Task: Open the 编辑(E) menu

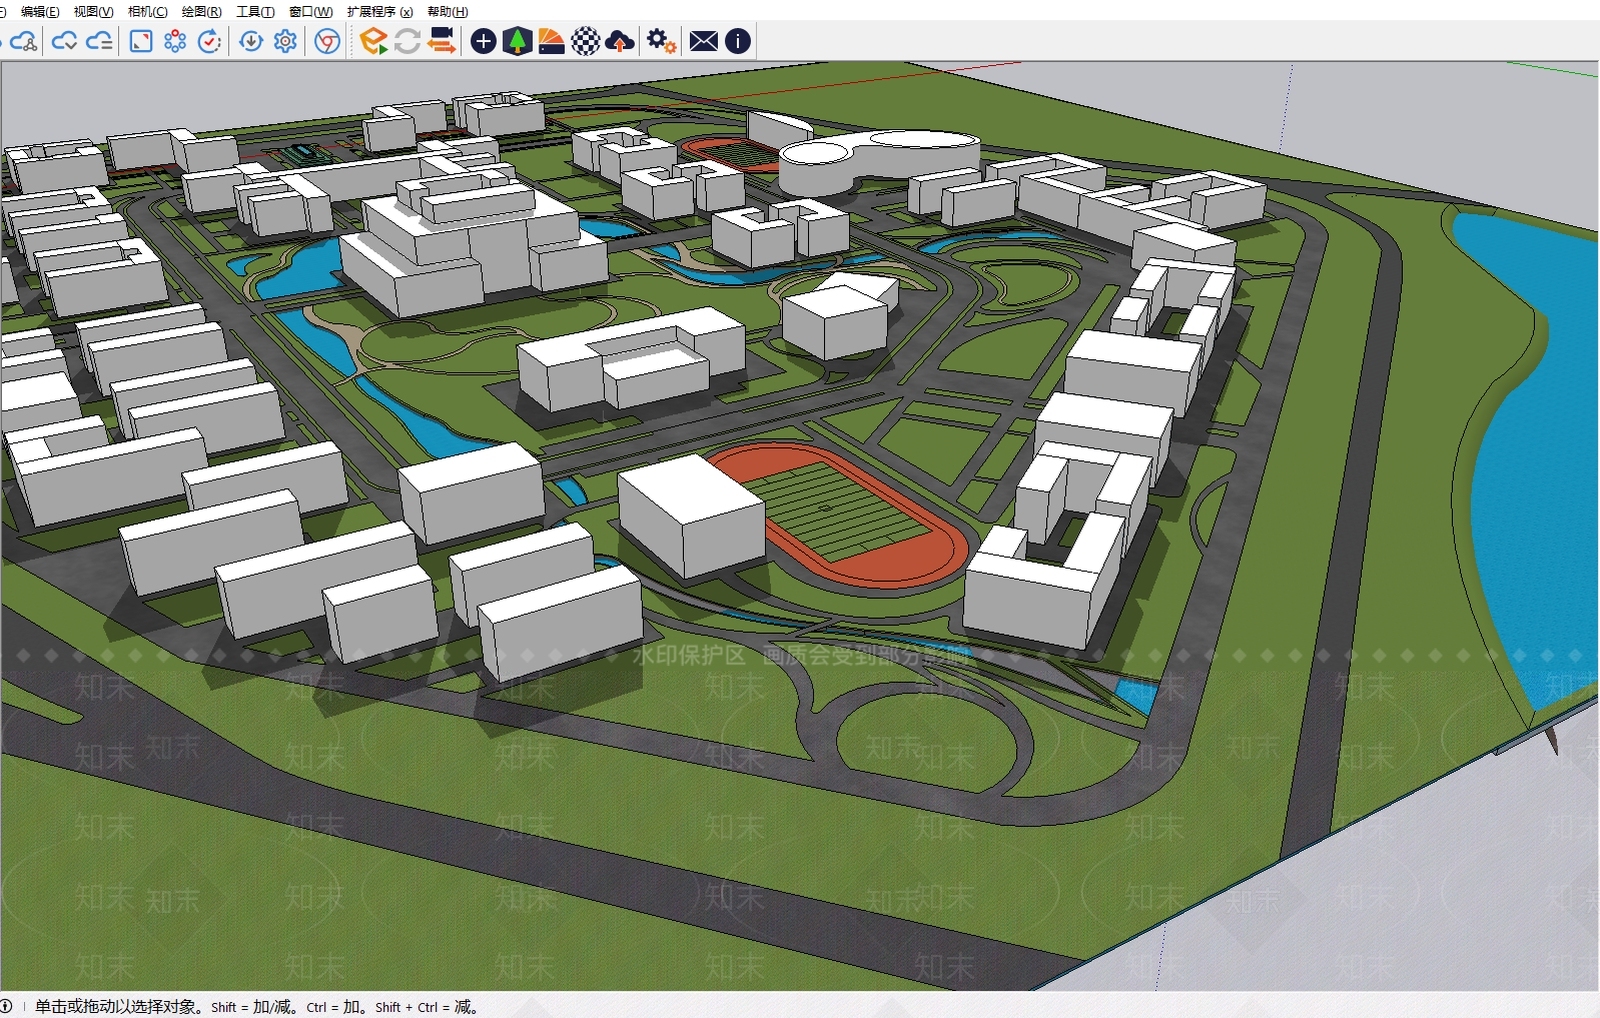Action: [x=40, y=11]
